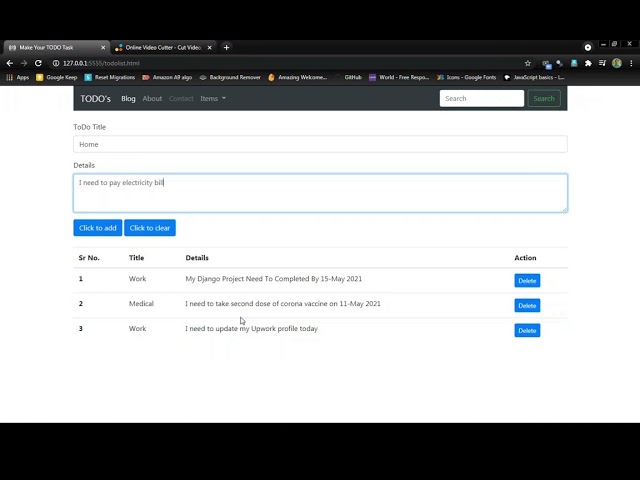The image size is (640, 480).
Task: Click the Details column header
Action: point(197,258)
